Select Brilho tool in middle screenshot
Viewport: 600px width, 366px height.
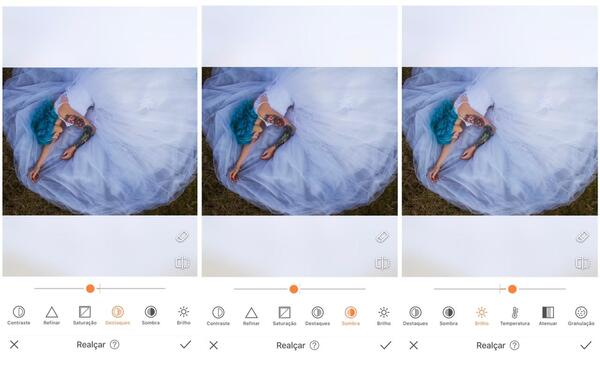pos(383,316)
